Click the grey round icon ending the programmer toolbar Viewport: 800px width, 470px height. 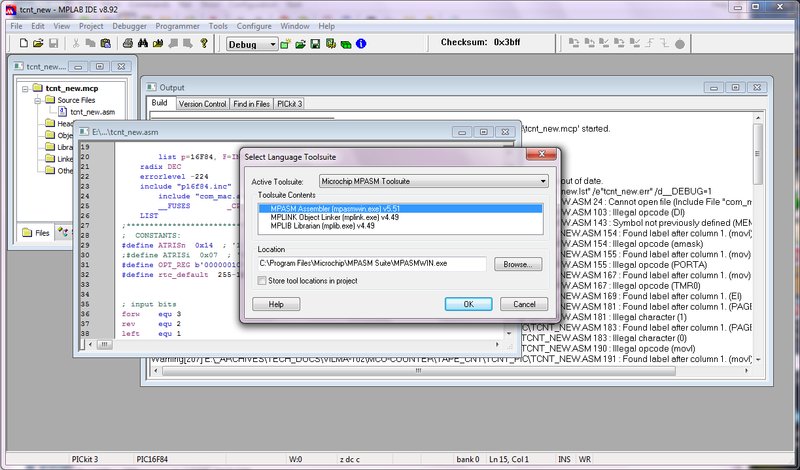(680, 44)
